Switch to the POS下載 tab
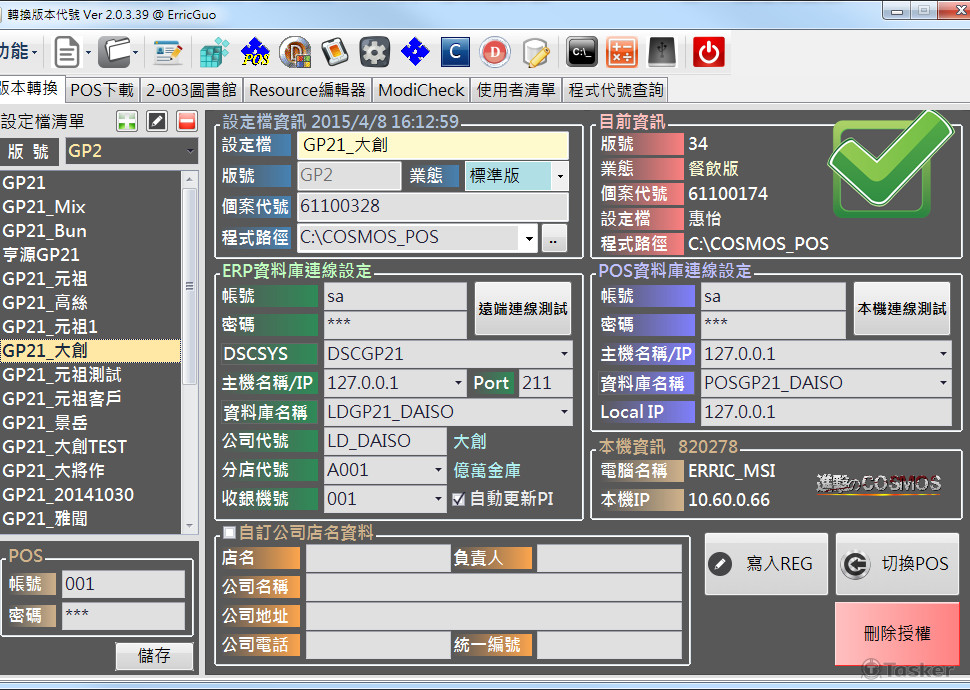Viewport: 970px width, 690px height. pyautogui.click(x=102, y=90)
